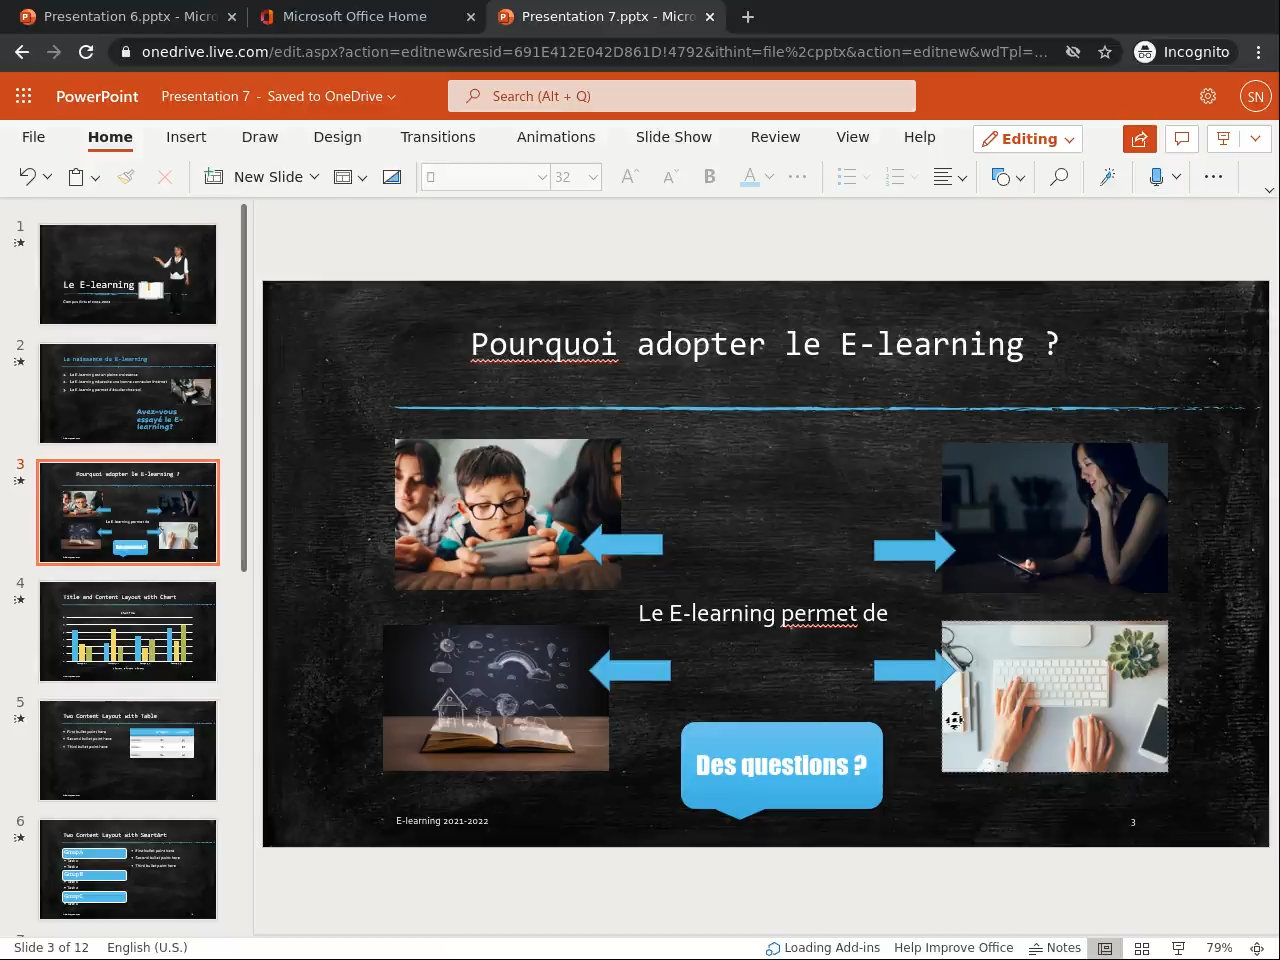
Task: Open the Find search magnifier tool
Action: pyautogui.click(x=1058, y=177)
